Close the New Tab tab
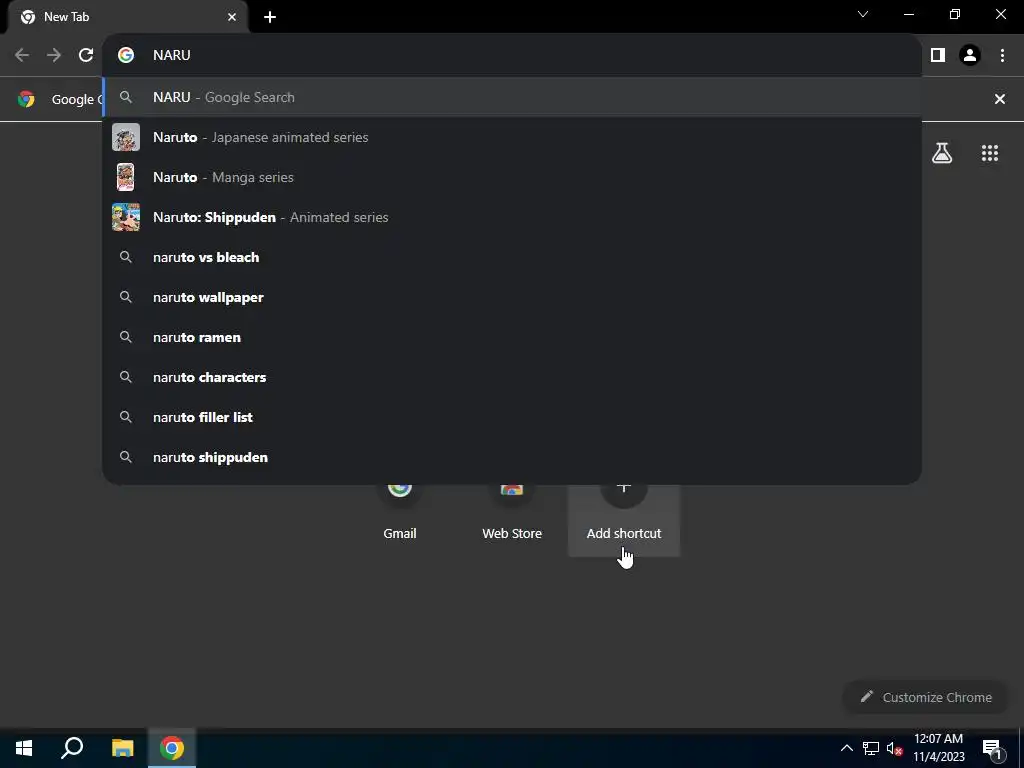 232,17
